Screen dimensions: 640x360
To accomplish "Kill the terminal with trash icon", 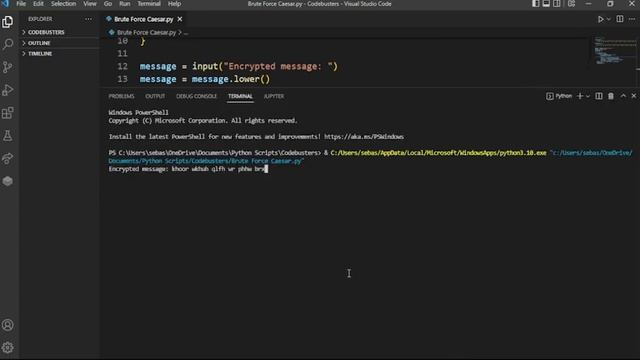I will (611, 96).
